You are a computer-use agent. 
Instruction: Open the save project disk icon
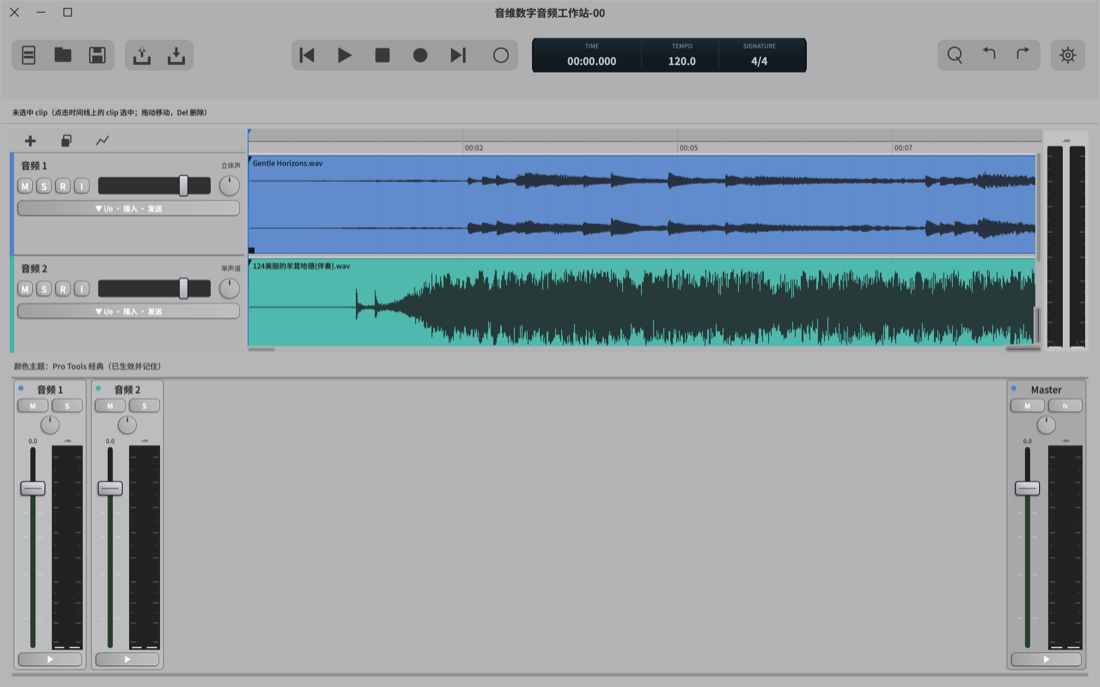pyautogui.click(x=98, y=55)
